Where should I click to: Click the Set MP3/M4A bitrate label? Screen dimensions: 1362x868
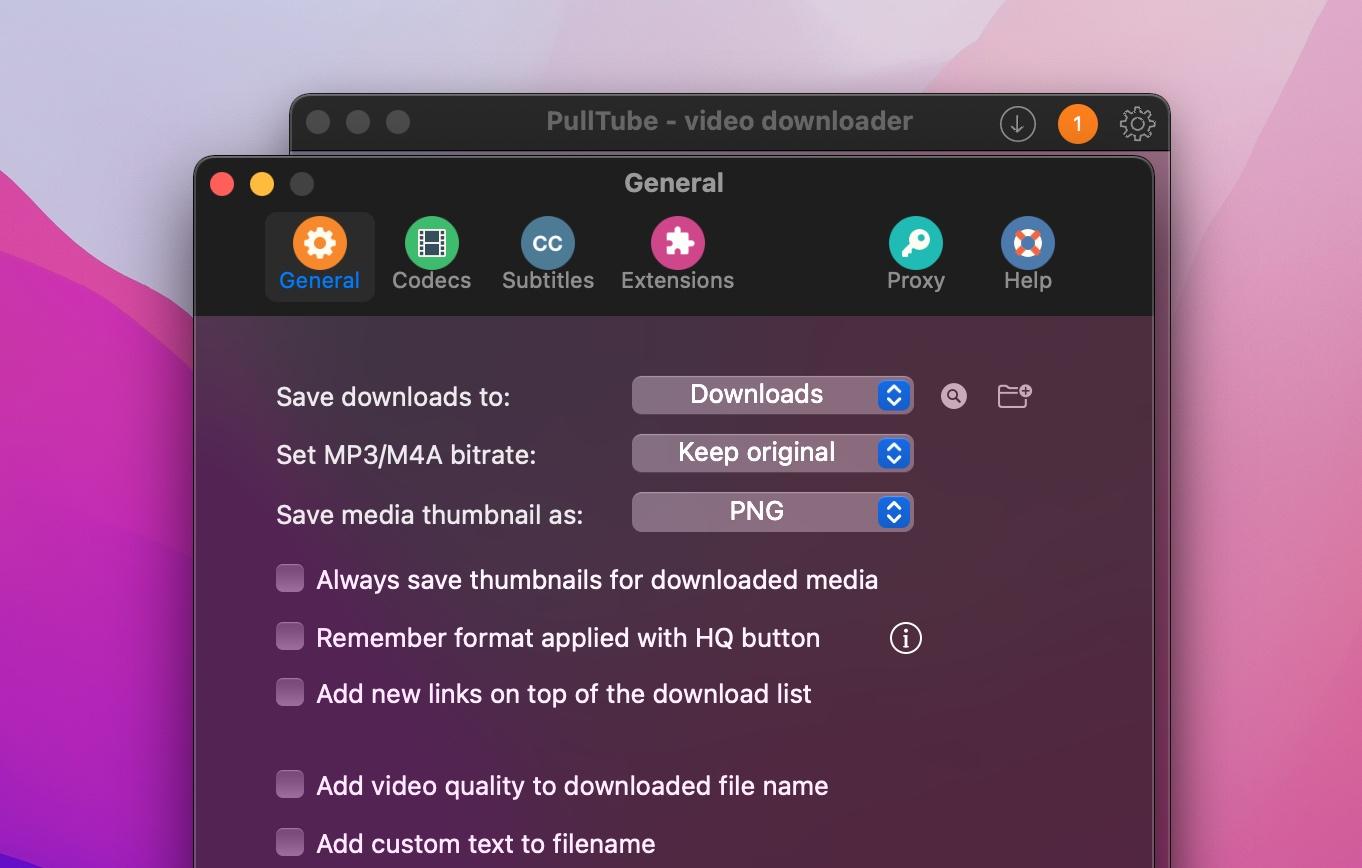[406, 455]
